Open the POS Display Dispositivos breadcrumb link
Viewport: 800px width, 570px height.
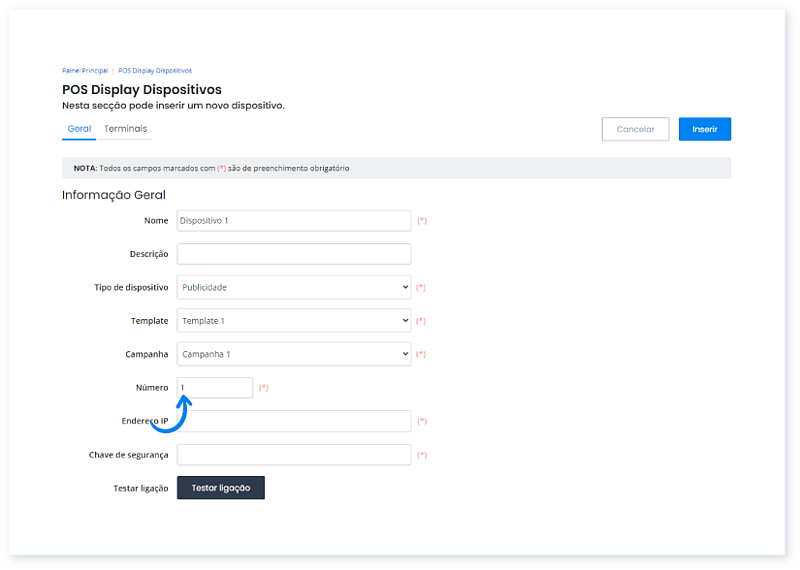pyautogui.click(x=155, y=70)
